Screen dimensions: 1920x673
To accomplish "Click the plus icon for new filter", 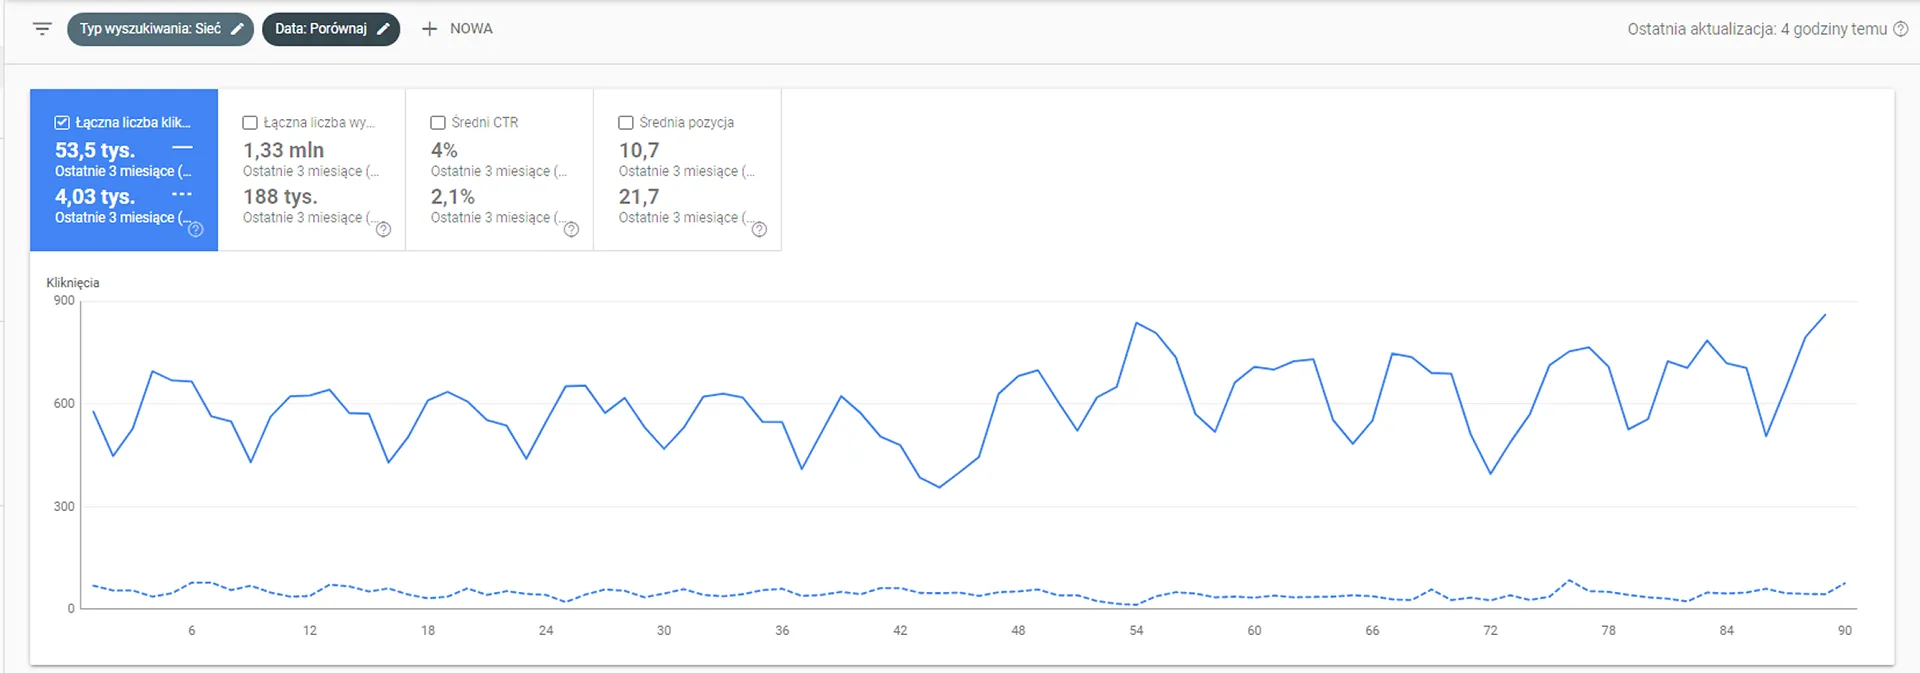I will (429, 29).
